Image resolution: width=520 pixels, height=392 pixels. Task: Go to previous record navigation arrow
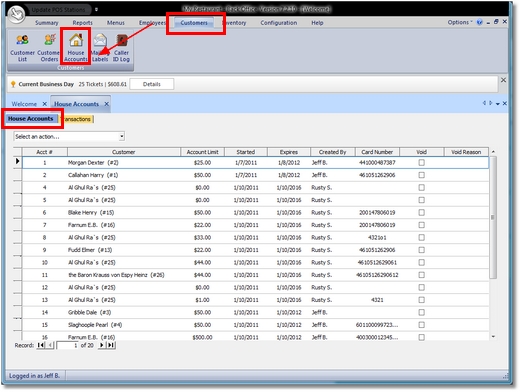[50, 345]
